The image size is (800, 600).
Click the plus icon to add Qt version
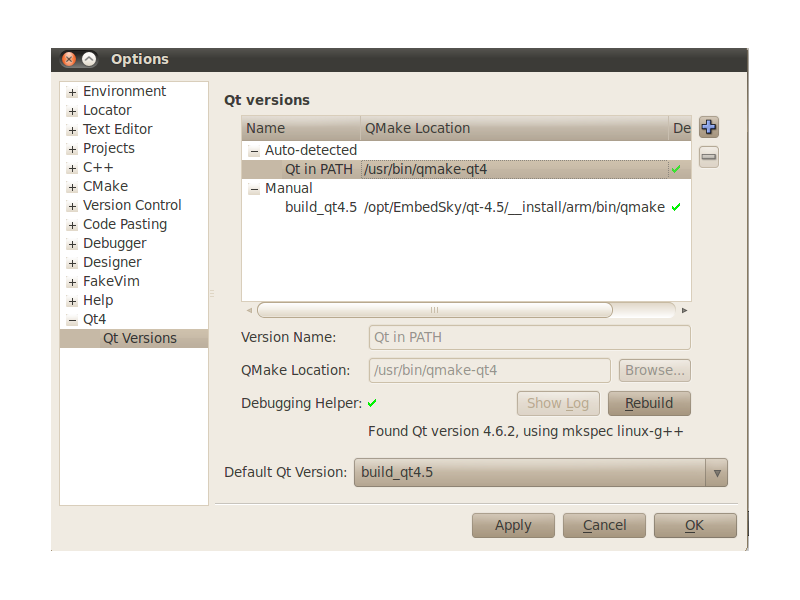(x=709, y=127)
